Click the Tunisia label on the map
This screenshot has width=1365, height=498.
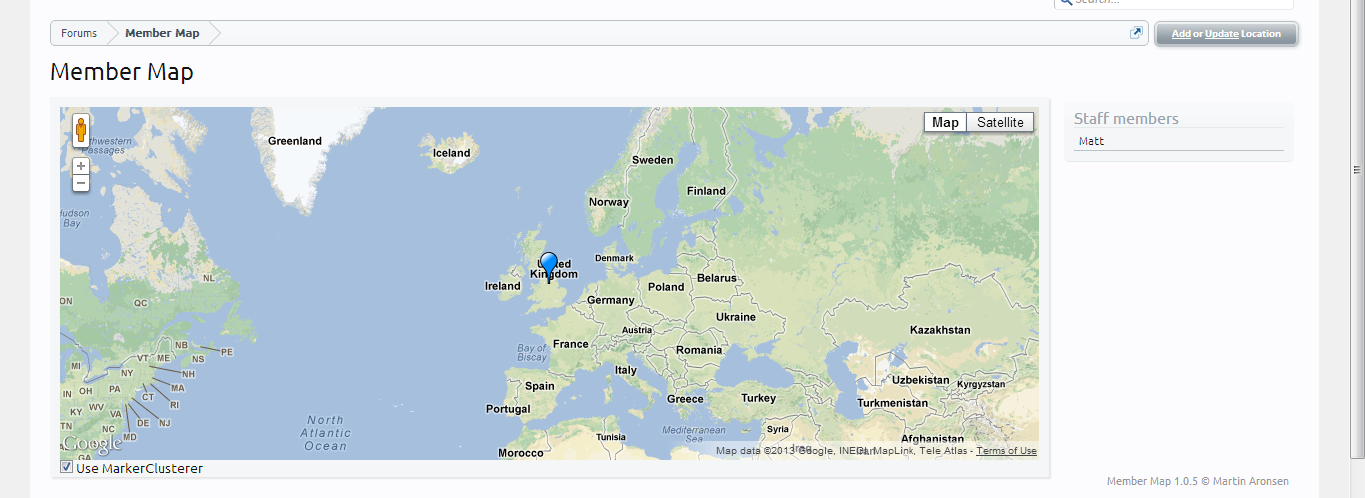[x=610, y=438]
